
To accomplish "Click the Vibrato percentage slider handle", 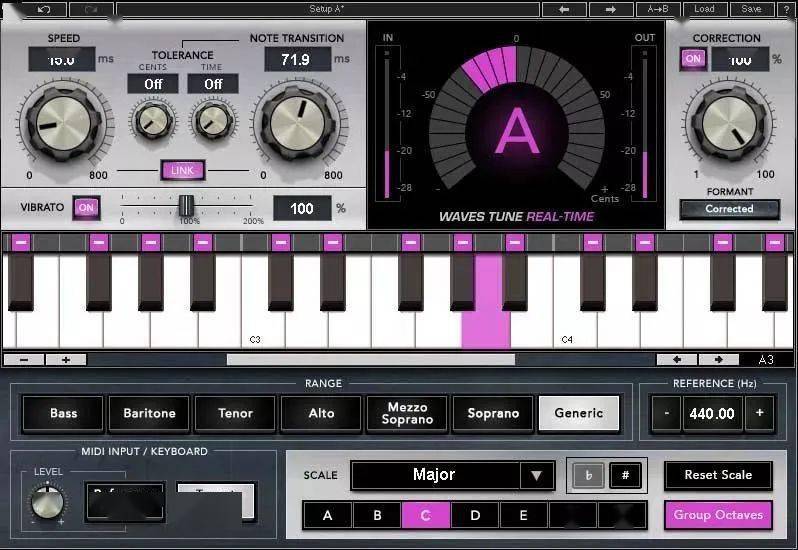I will 186,206.
